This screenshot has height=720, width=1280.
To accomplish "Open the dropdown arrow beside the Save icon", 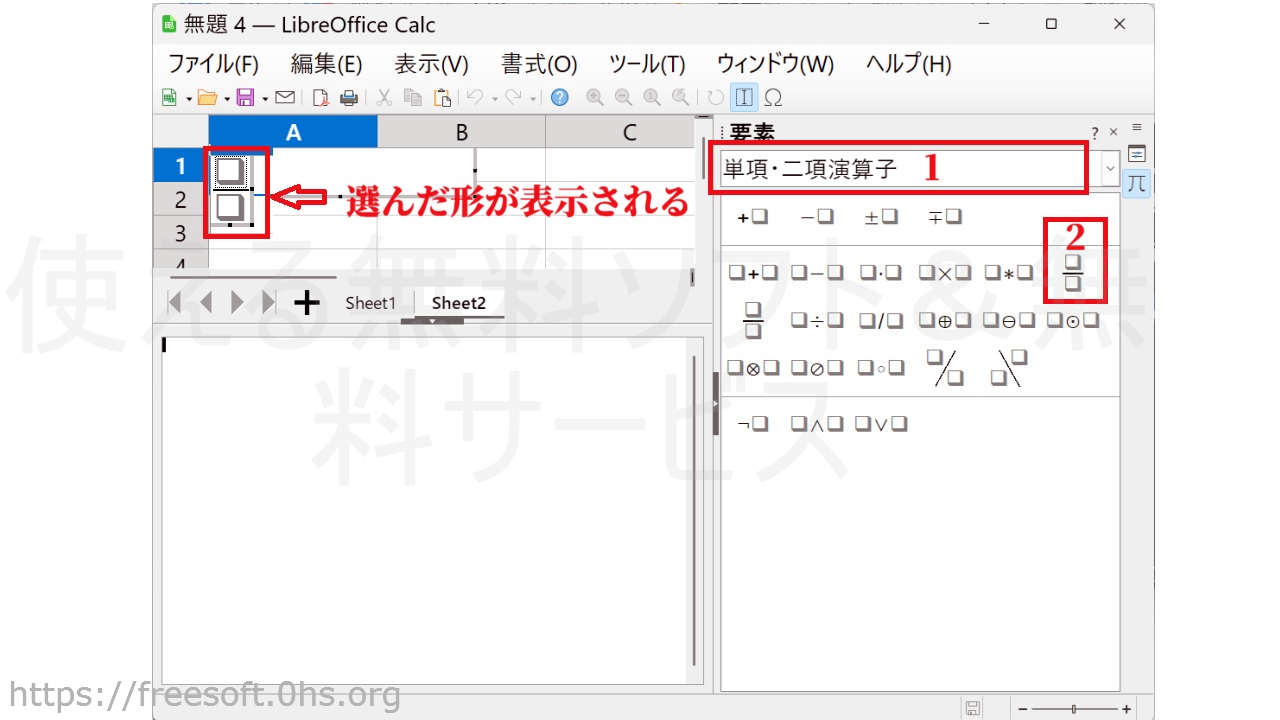I will pyautogui.click(x=265, y=98).
